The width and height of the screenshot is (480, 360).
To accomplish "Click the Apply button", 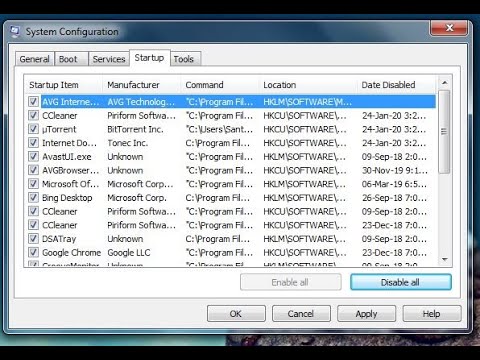I will (x=366, y=314).
